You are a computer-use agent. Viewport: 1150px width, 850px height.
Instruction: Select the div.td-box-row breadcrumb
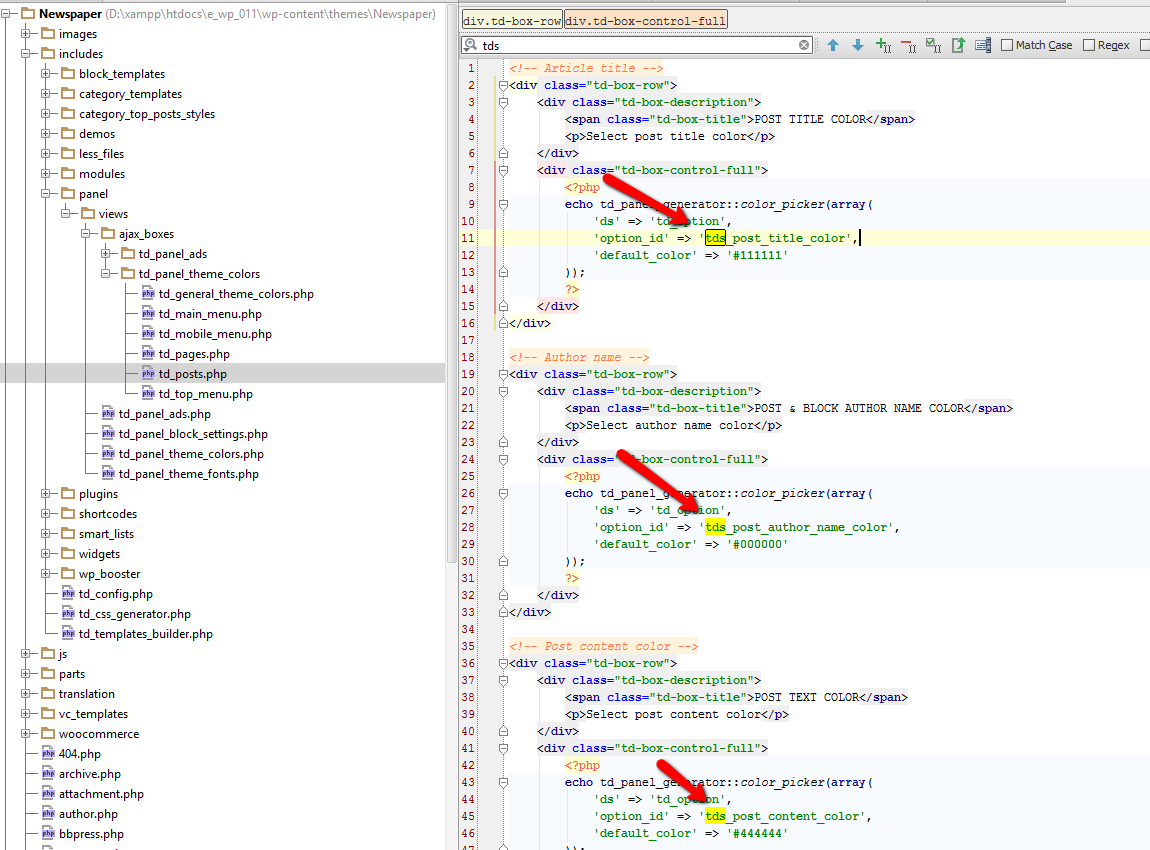(512, 21)
